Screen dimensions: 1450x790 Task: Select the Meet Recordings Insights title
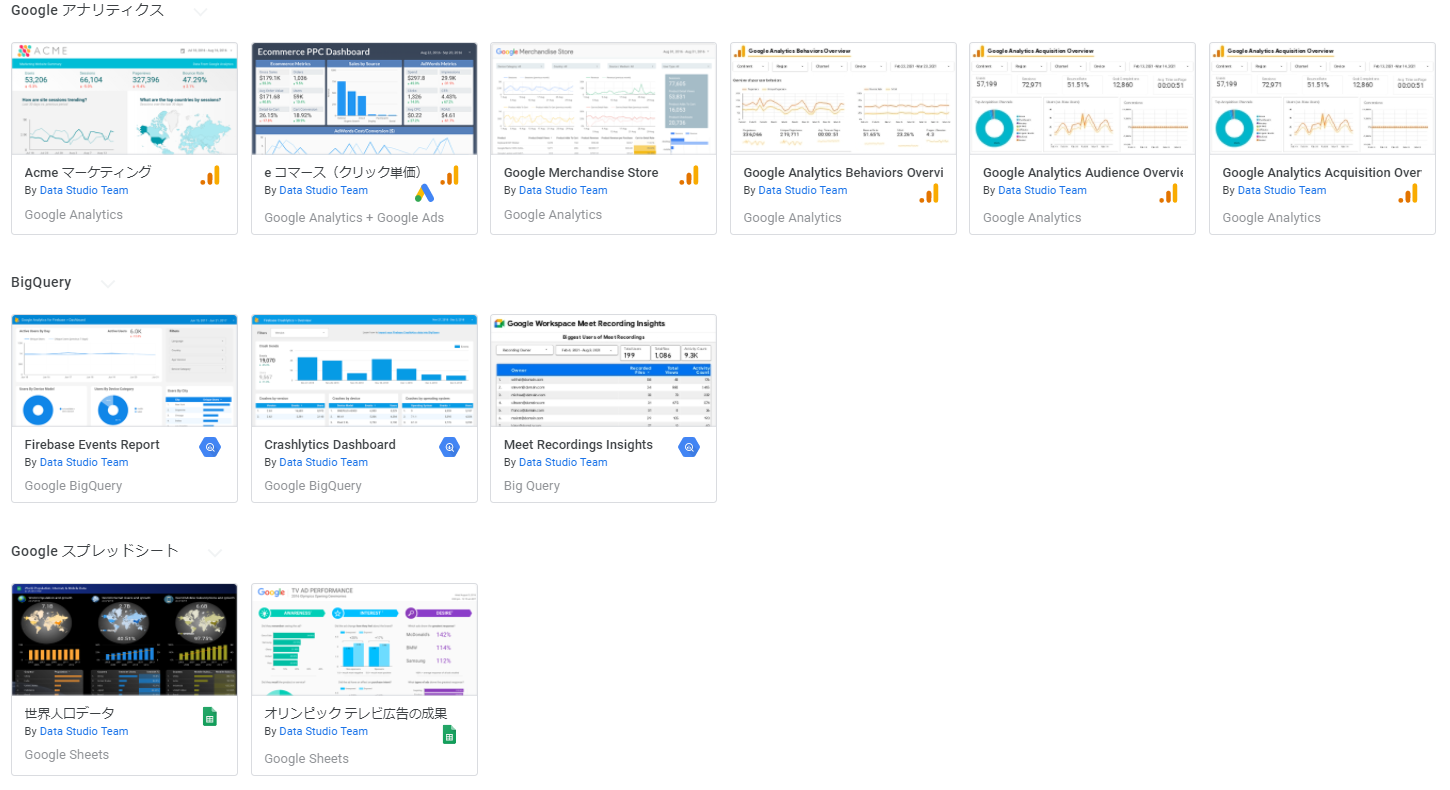coord(578,445)
